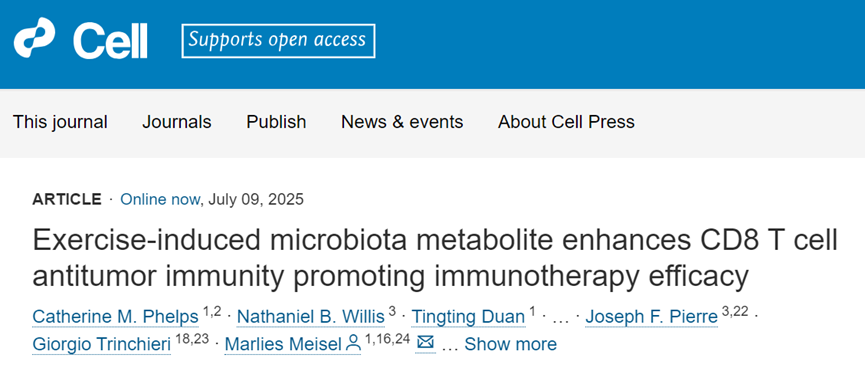This screenshot has width=865, height=371.
Task: Open the envelope email icon by Marlies Meisel
Action: pos(425,343)
